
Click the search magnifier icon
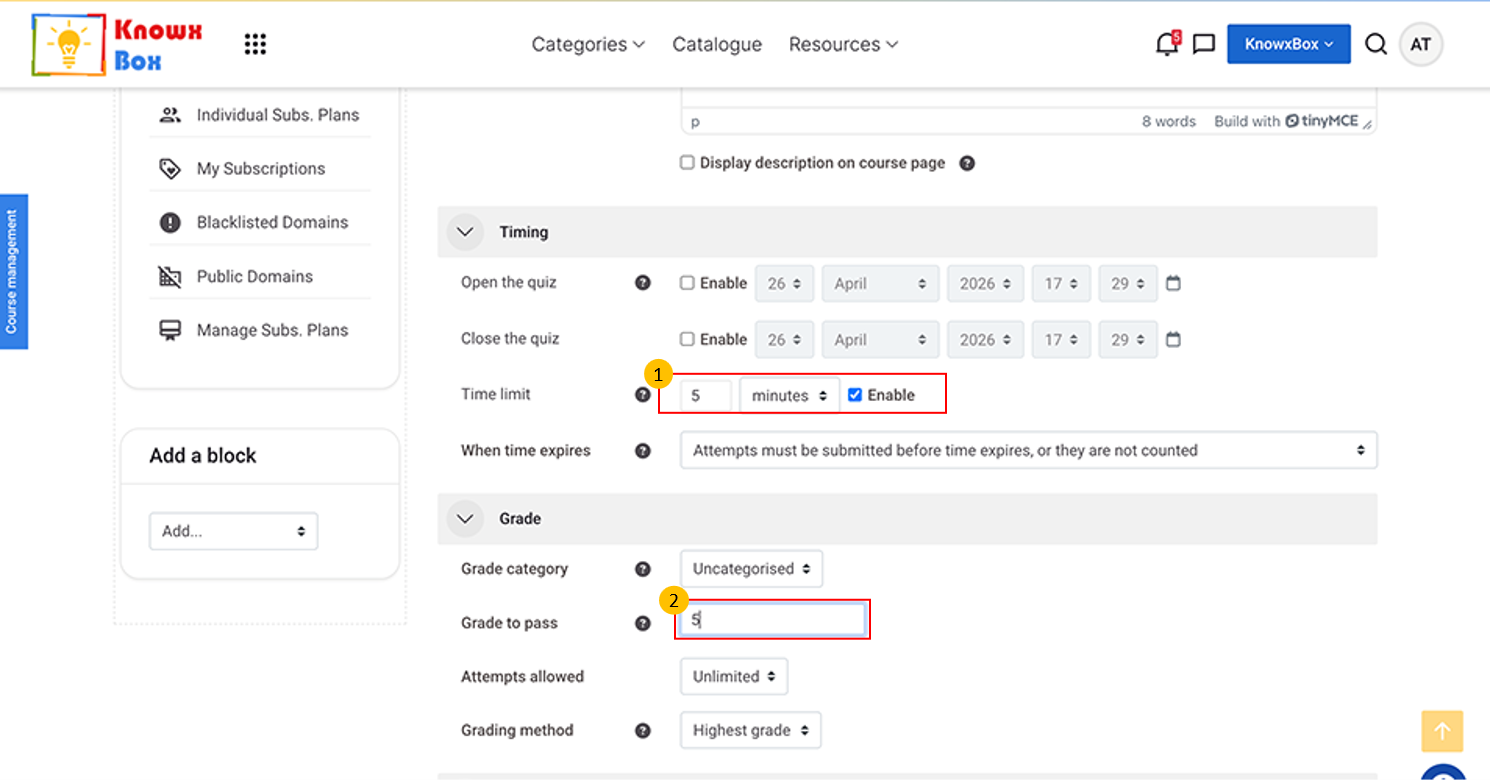tap(1376, 44)
